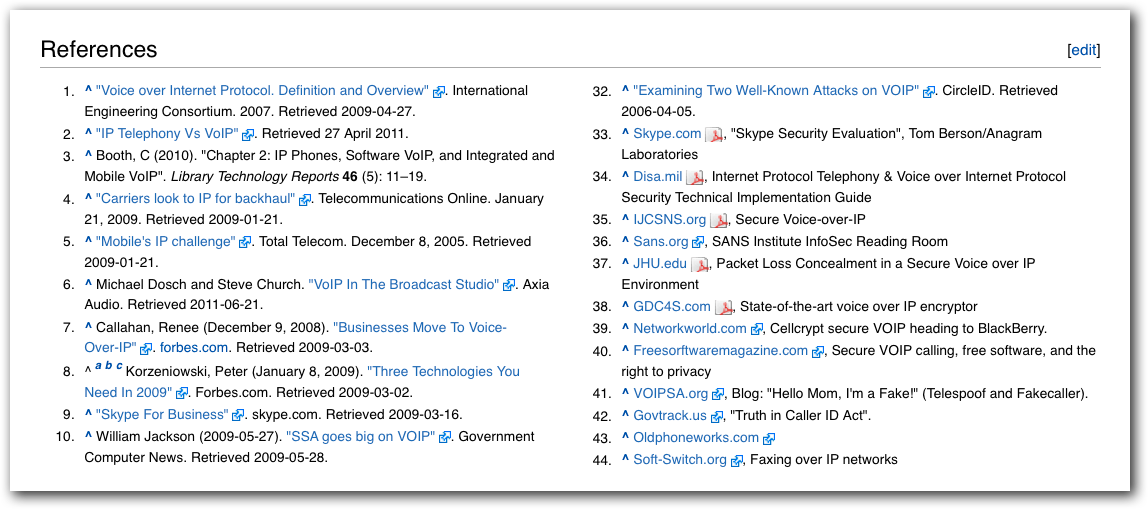Image resolution: width=1148 pixels, height=509 pixels.
Task: Jump up via caret of reference 1
Action: pyautogui.click(x=89, y=91)
